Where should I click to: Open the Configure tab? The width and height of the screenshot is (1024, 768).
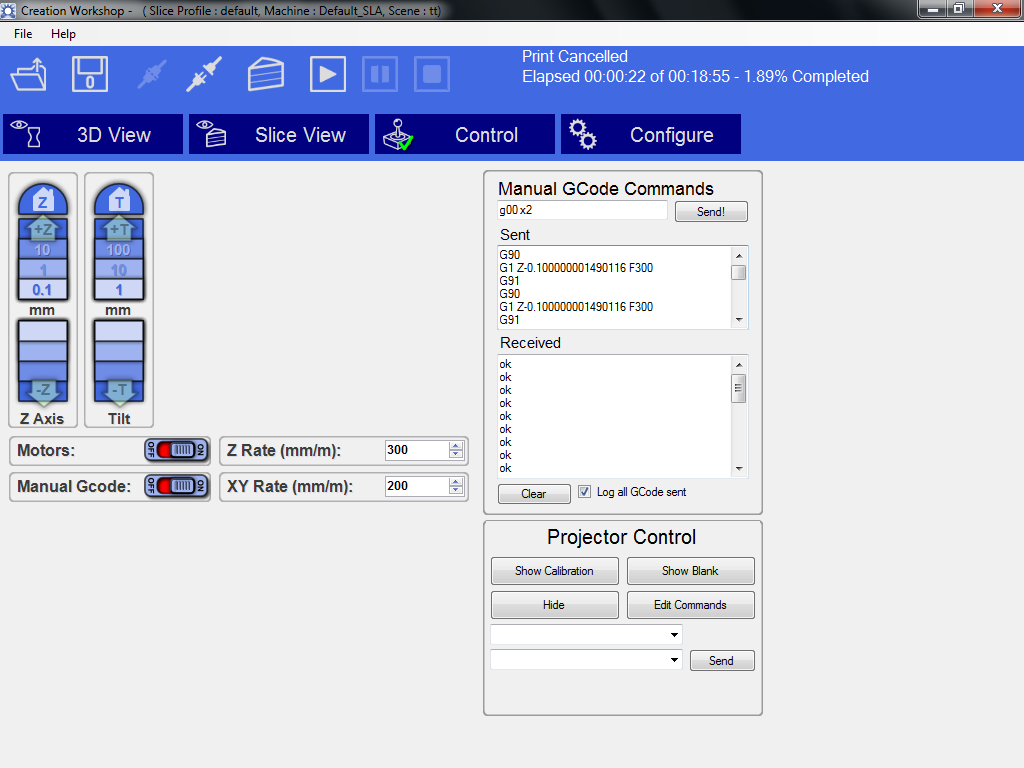[x=650, y=135]
